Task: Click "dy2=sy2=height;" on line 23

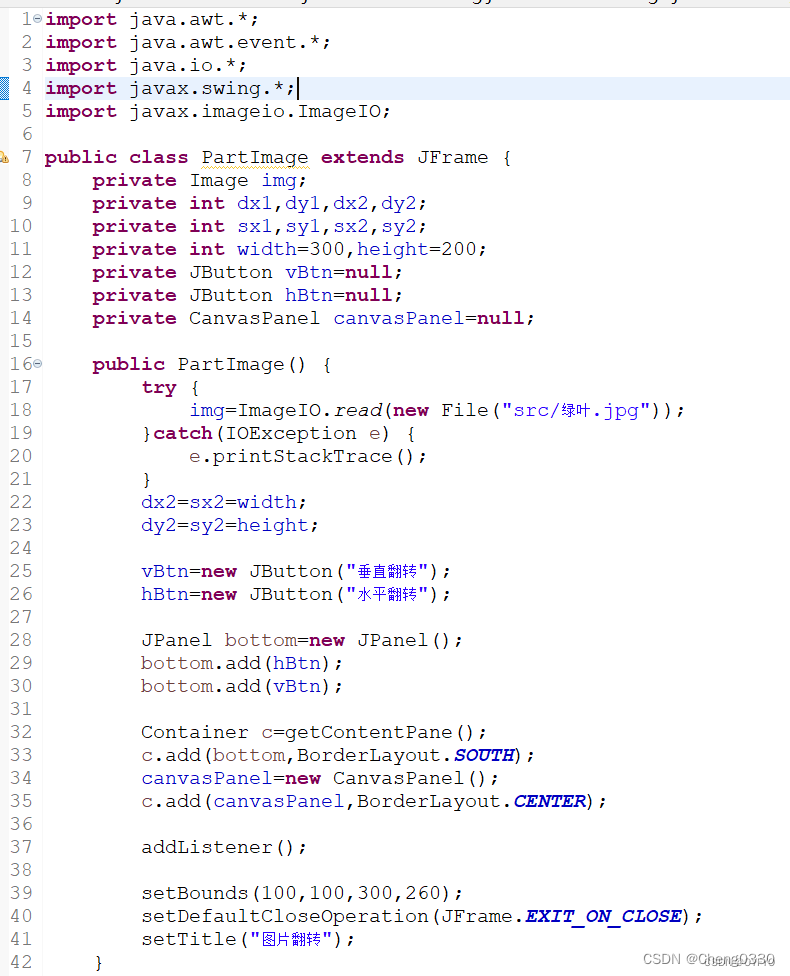Action: click(230, 526)
